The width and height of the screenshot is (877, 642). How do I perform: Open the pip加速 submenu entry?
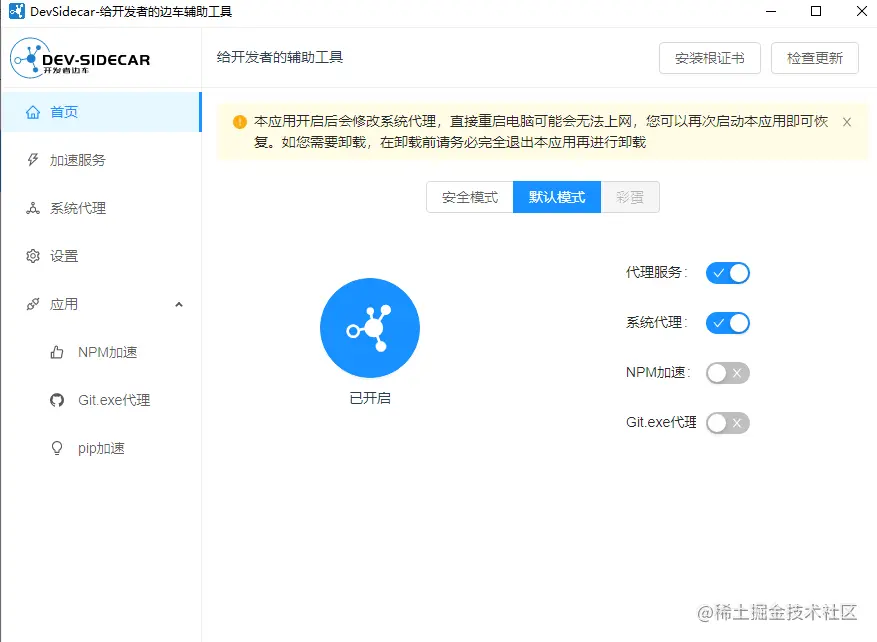(101, 449)
